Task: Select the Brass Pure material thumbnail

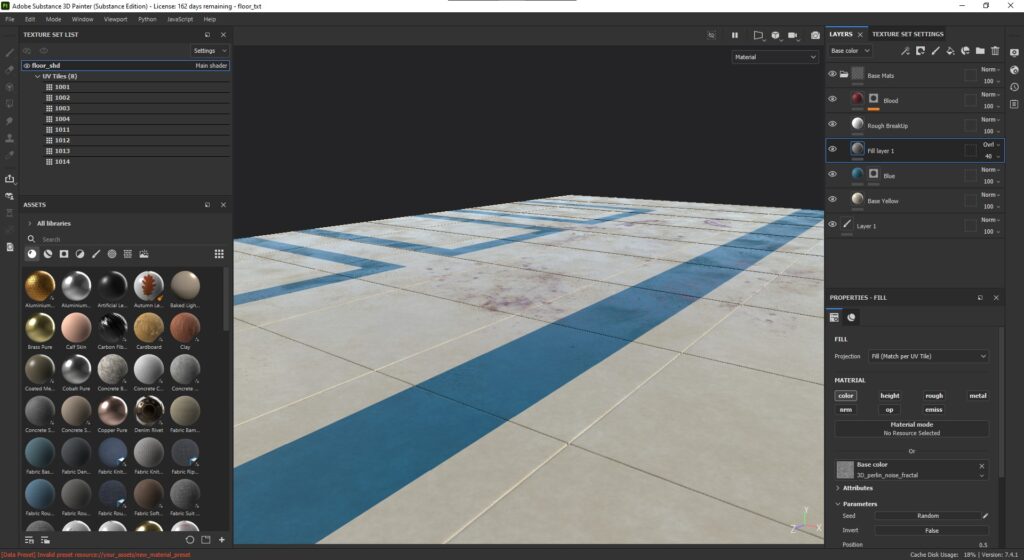Action: (40, 328)
